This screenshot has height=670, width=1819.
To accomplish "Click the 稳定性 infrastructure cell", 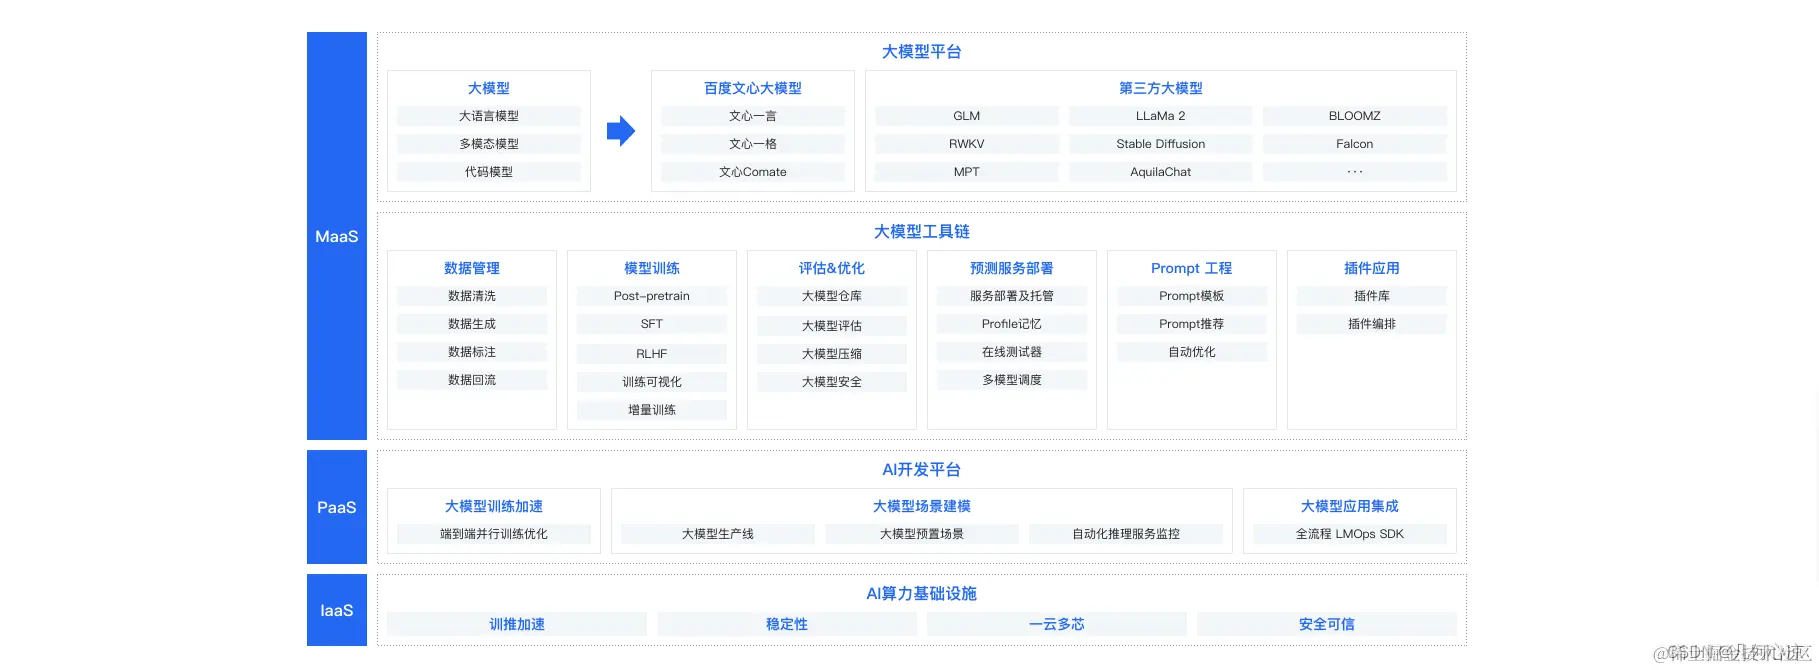I will 787,624.
